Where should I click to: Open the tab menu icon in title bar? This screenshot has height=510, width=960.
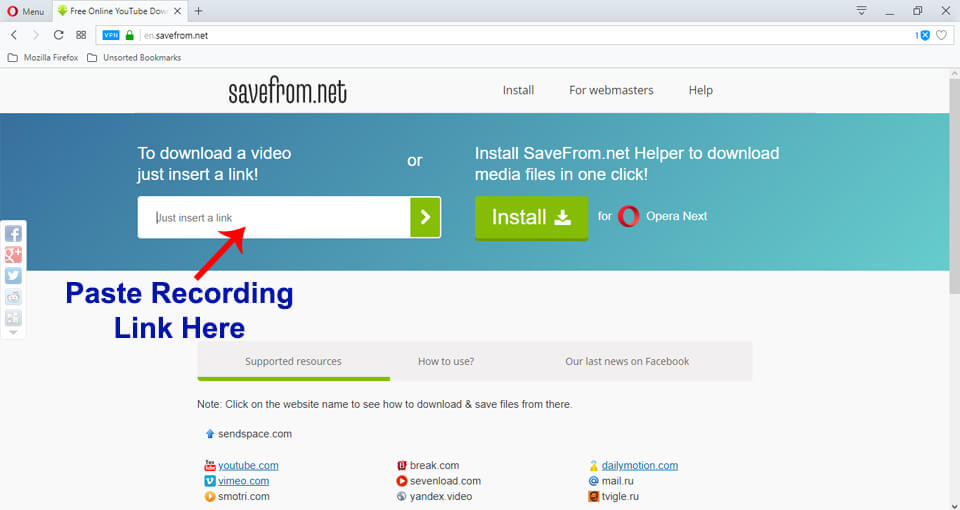(861, 10)
